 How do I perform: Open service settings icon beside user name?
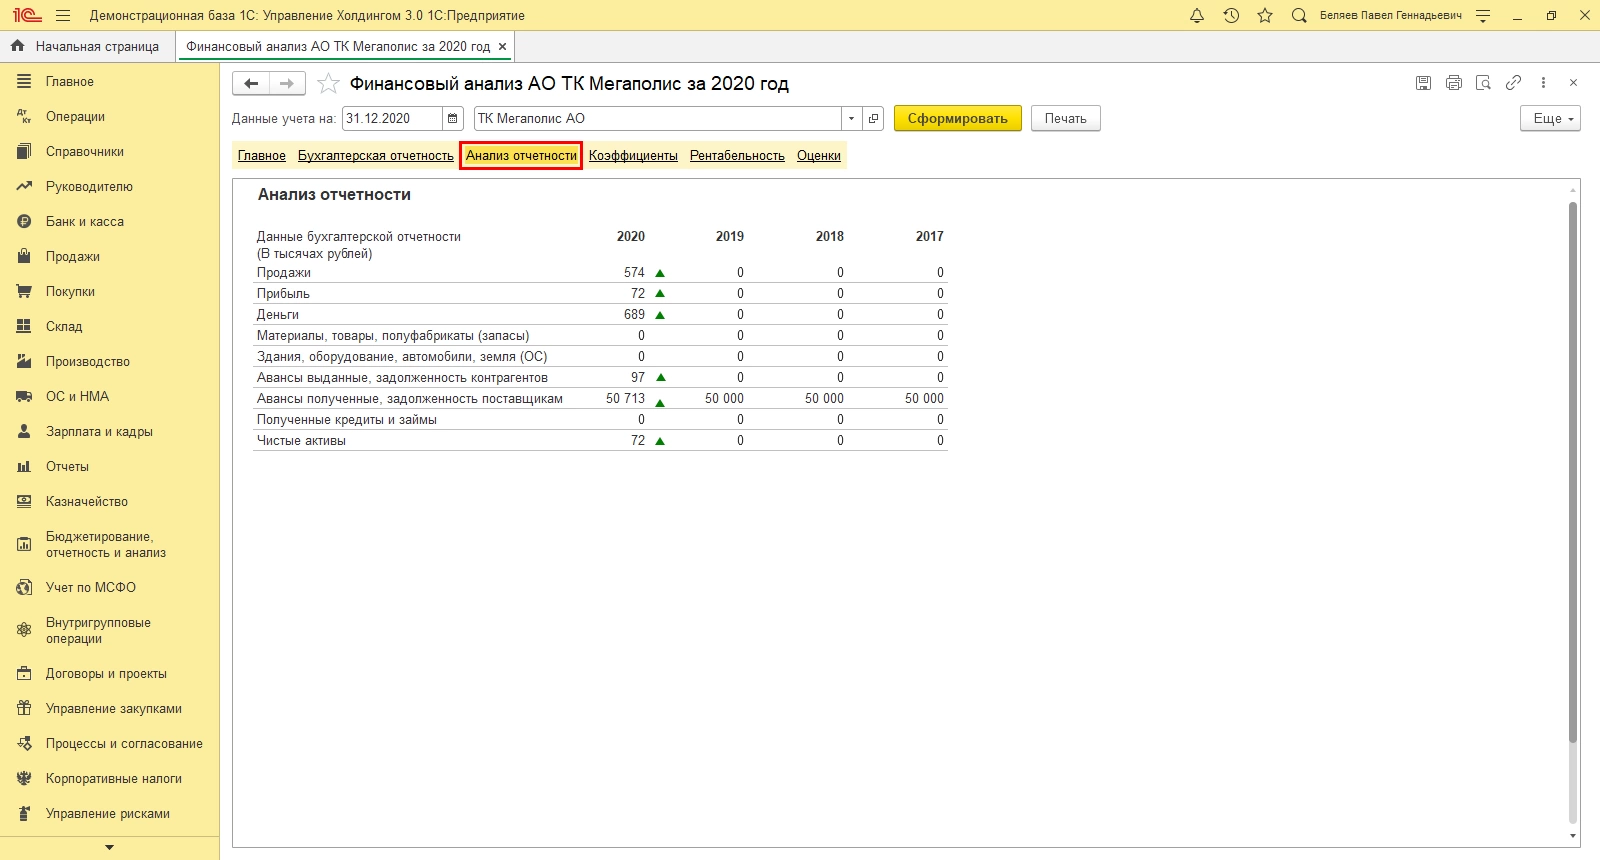pos(1483,15)
